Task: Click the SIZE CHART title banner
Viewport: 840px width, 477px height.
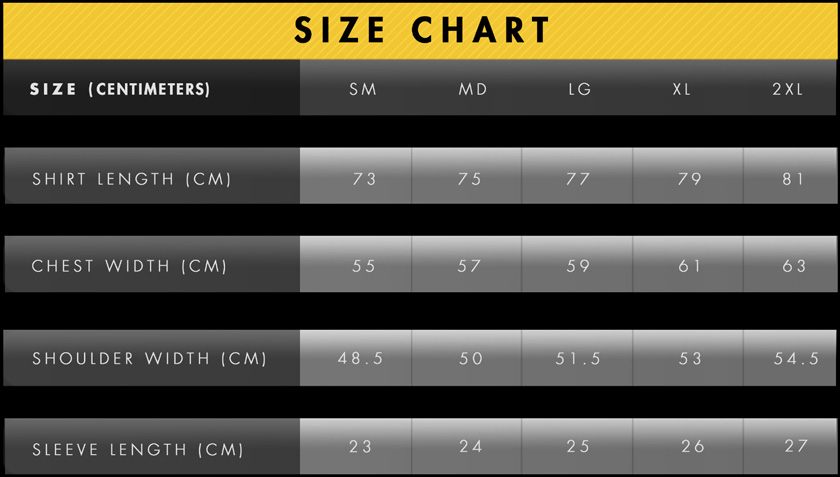Action: tap(420, 30)
